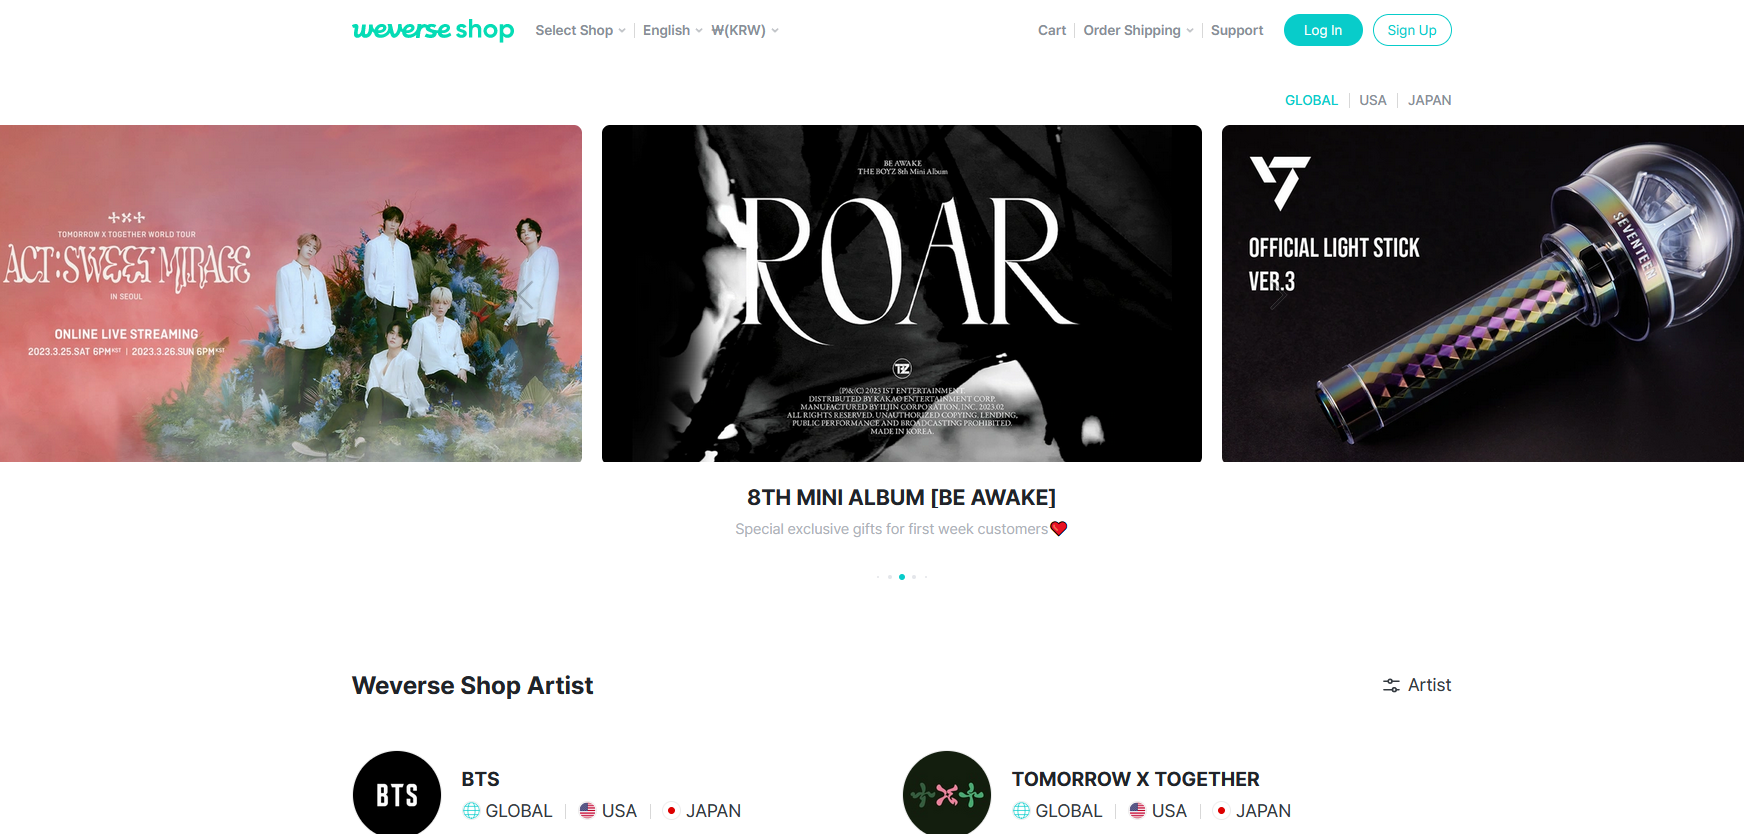Image resolution: width=1744 pixels, height=834 pixels.
Task: Open Tomorrow X Together round logo
Action: (x=947, y=793)
